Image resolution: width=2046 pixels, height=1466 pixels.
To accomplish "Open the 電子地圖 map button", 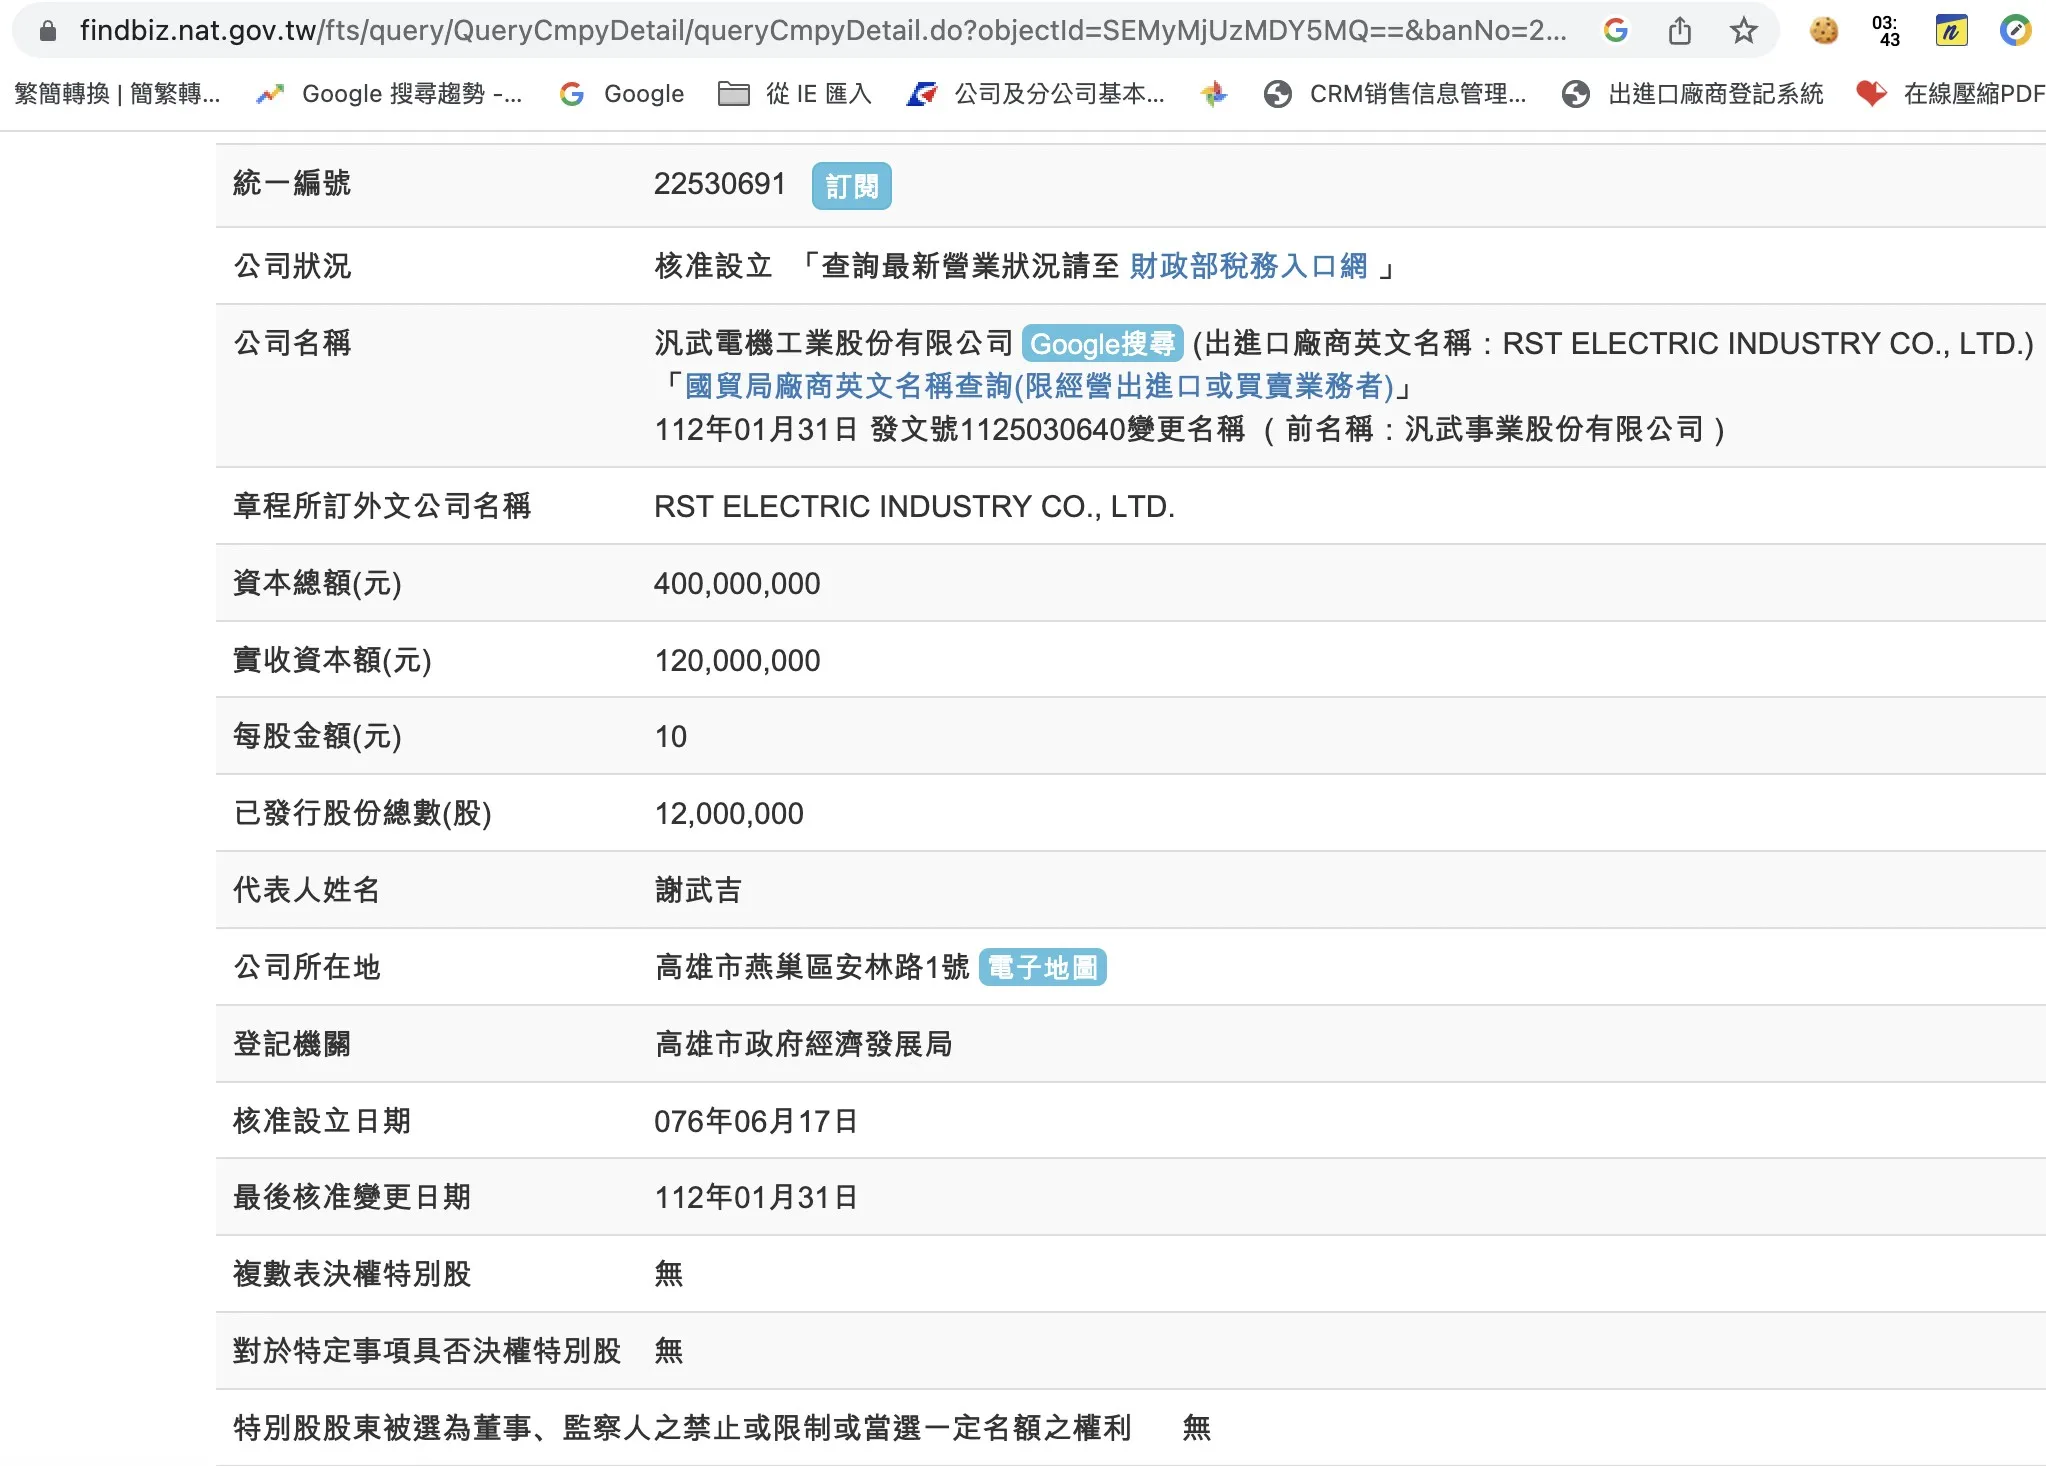I will (x=1042, y=967).
